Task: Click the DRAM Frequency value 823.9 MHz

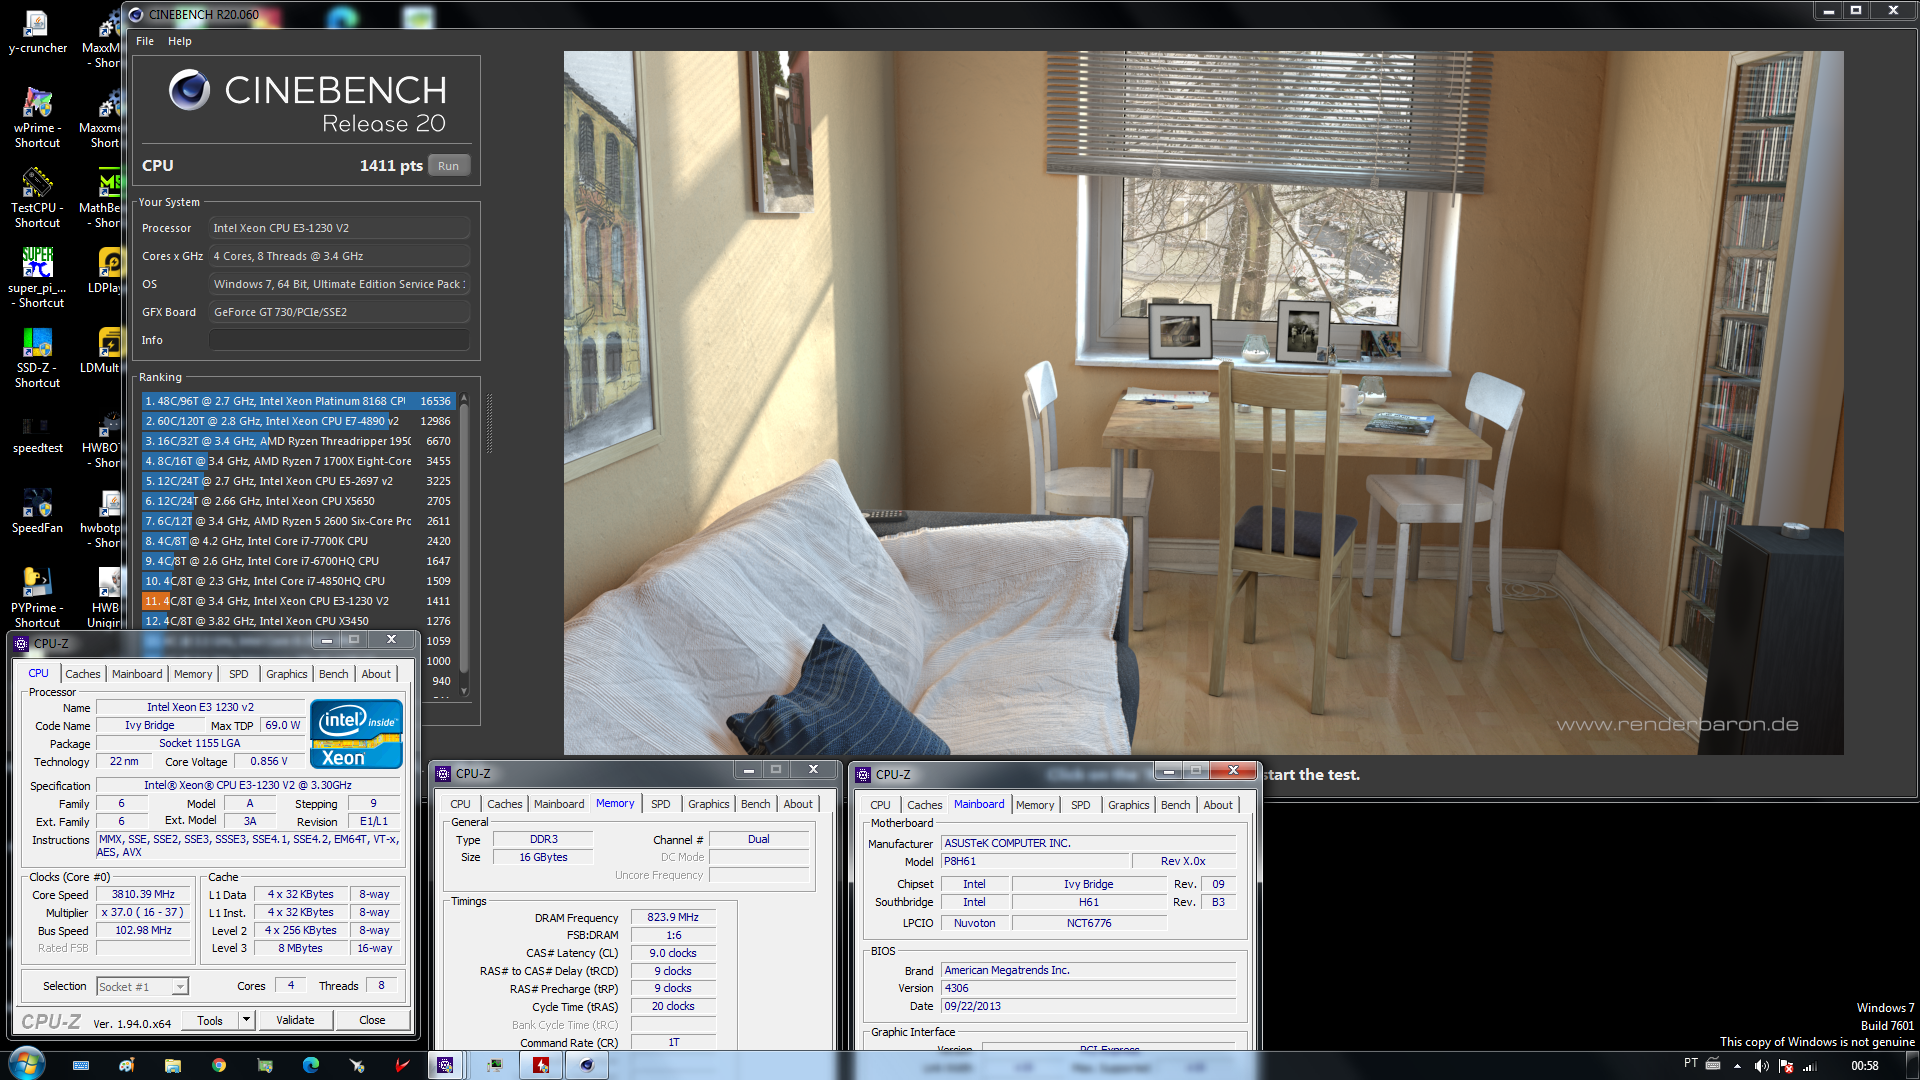Action: click(673, 917)
